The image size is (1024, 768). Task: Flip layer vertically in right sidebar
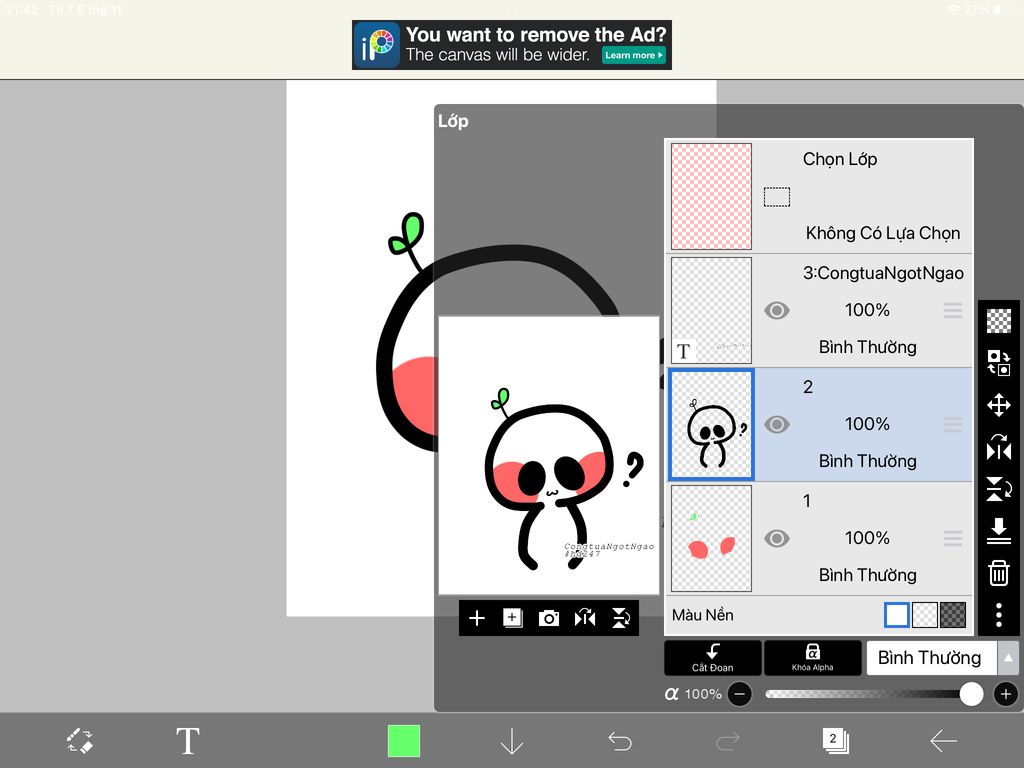pyautogui.click(x=999, y=489)
